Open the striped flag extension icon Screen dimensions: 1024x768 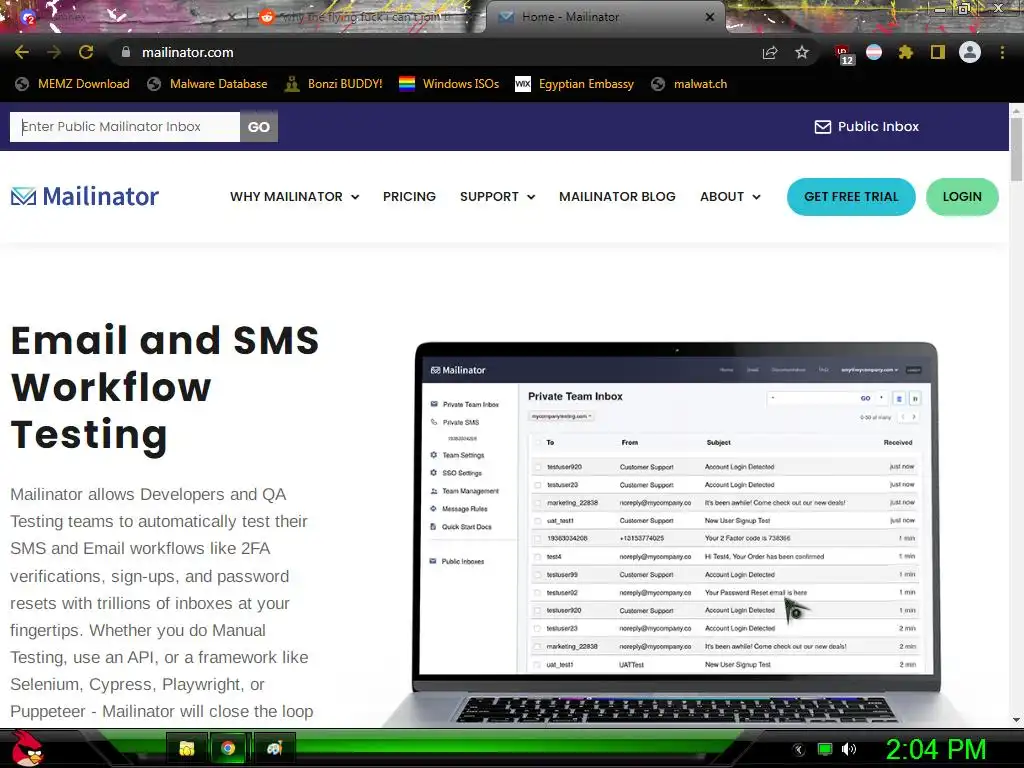pos(874,52)
